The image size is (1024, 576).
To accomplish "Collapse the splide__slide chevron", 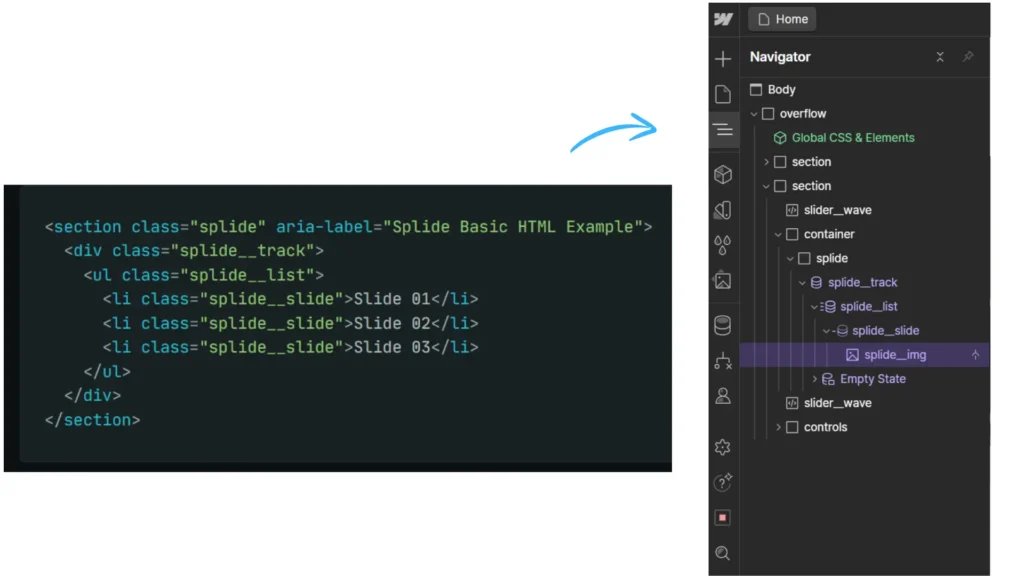I will (826, 331).
